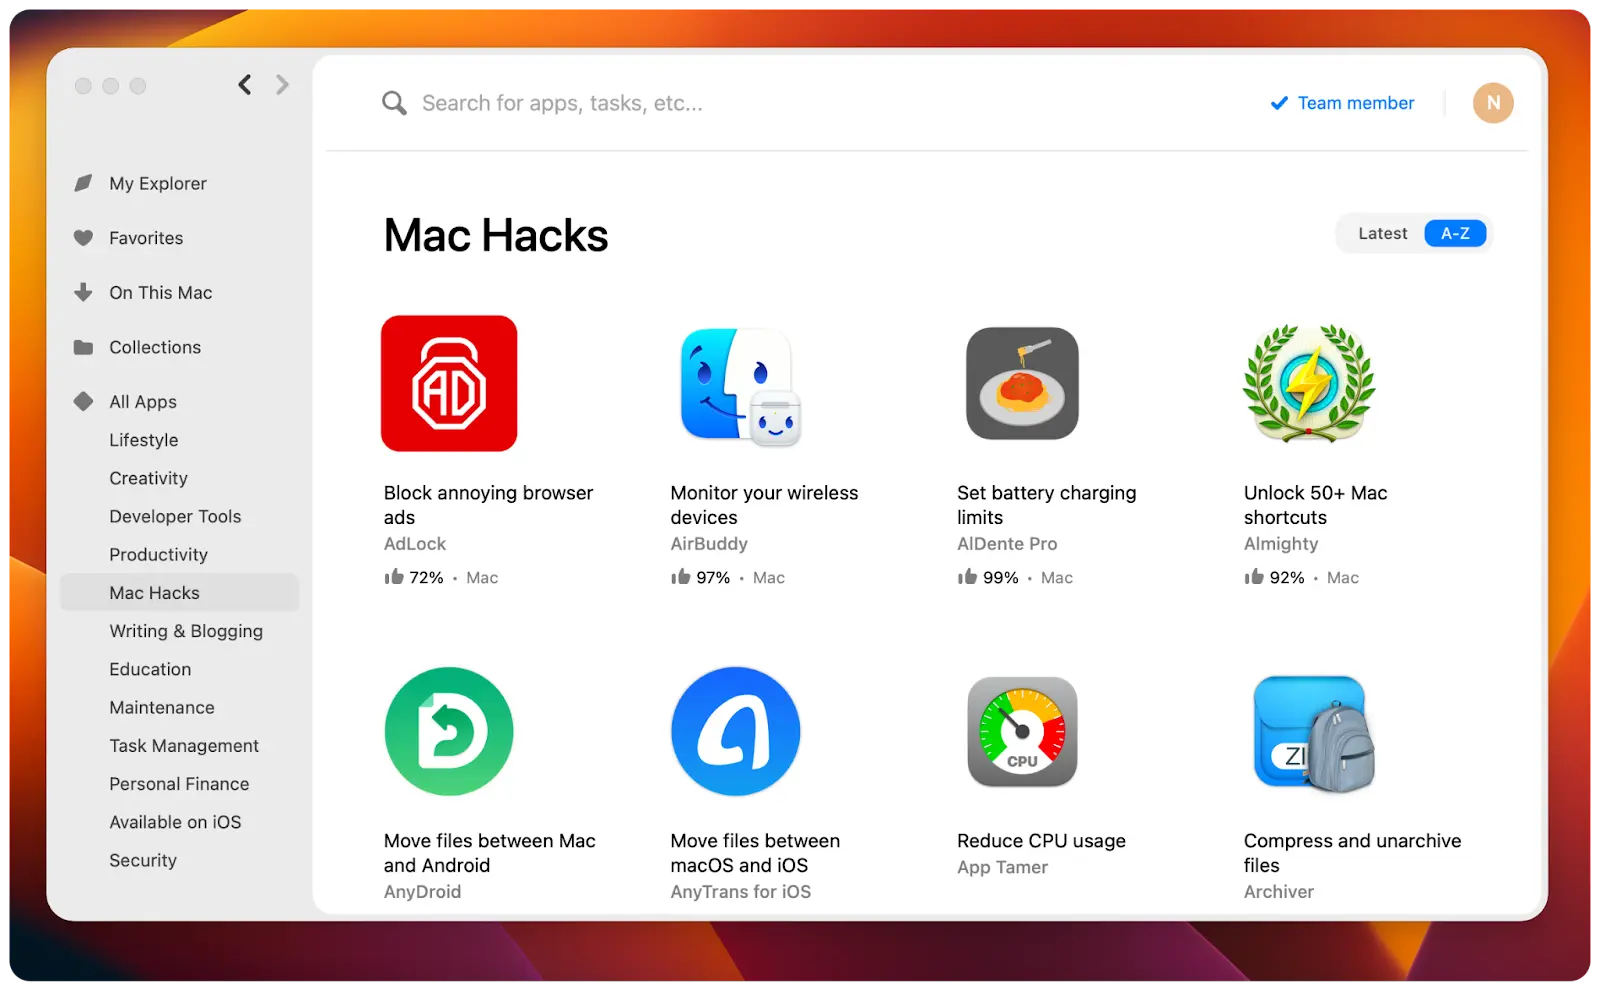The height and width of the screenshot is (991, 1600).
Task: Open 'Set battery charging limits' title
Action: [x=1046, y=505]
